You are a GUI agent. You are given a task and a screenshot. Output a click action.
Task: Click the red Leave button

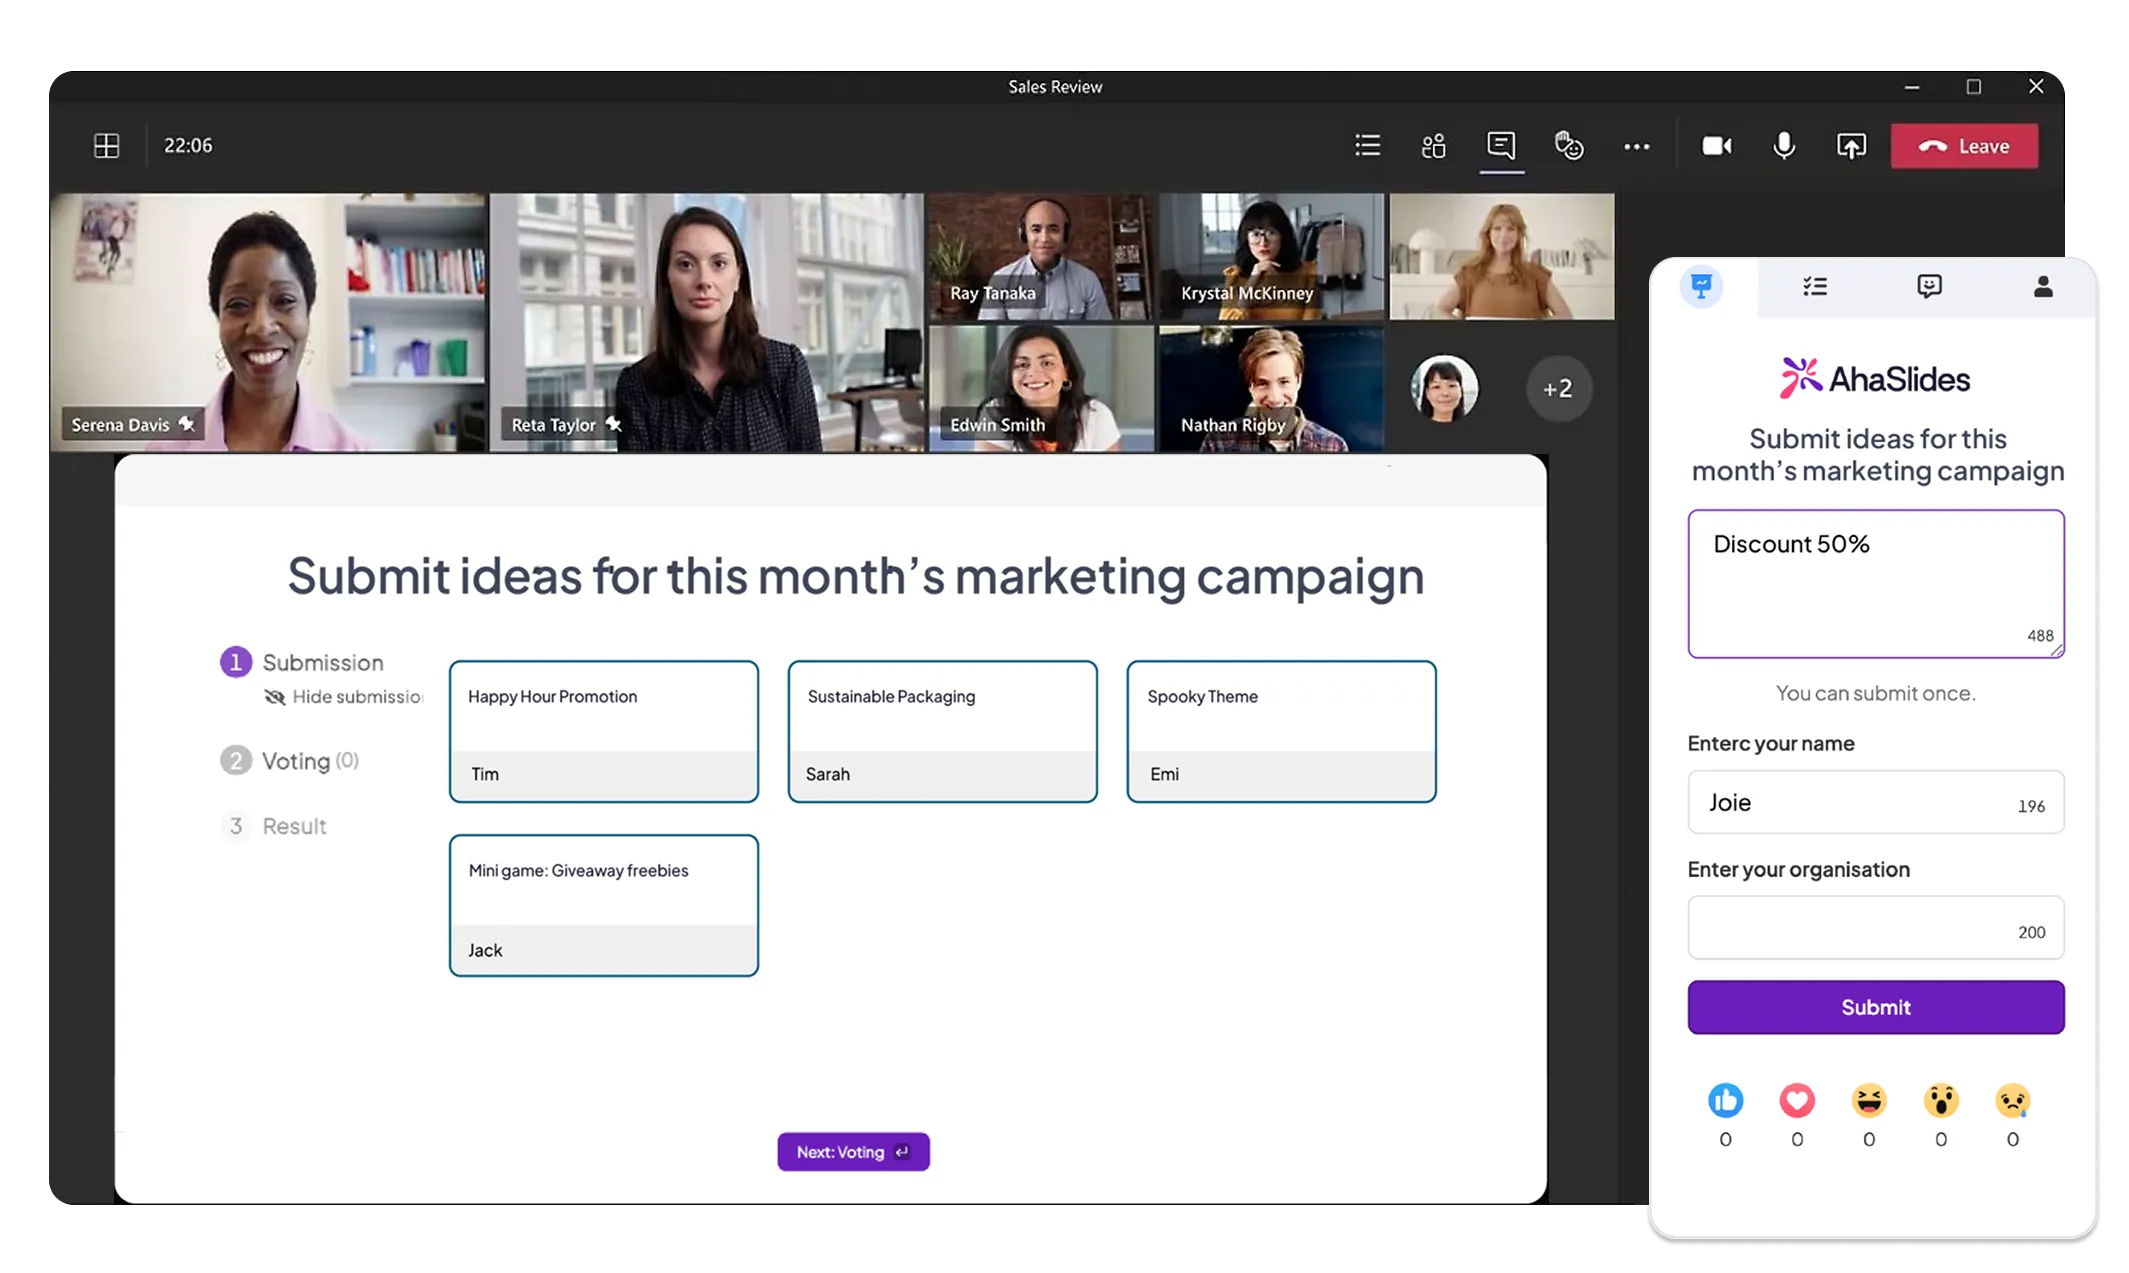tap(1964, 146)
